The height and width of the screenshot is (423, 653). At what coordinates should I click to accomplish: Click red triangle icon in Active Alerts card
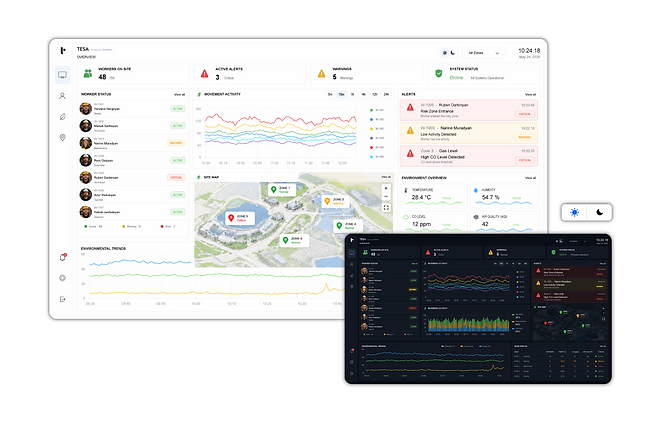(204, 74)
